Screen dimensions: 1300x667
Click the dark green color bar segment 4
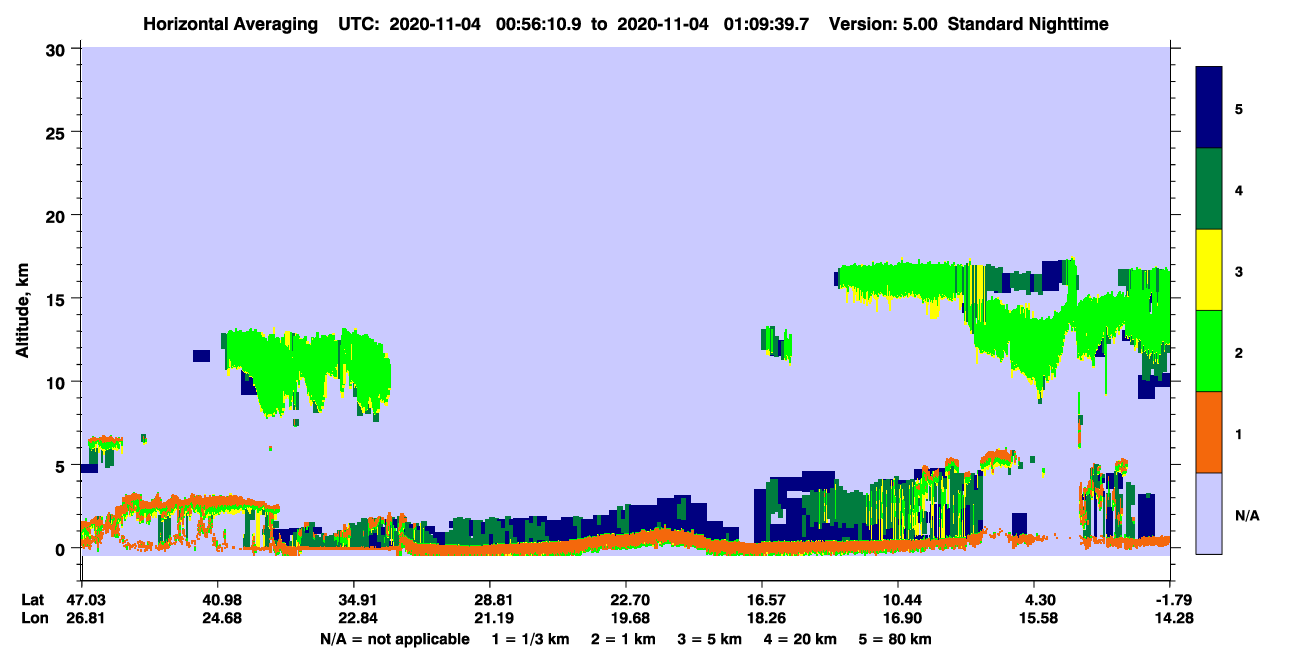click(x=1209, y=189)
